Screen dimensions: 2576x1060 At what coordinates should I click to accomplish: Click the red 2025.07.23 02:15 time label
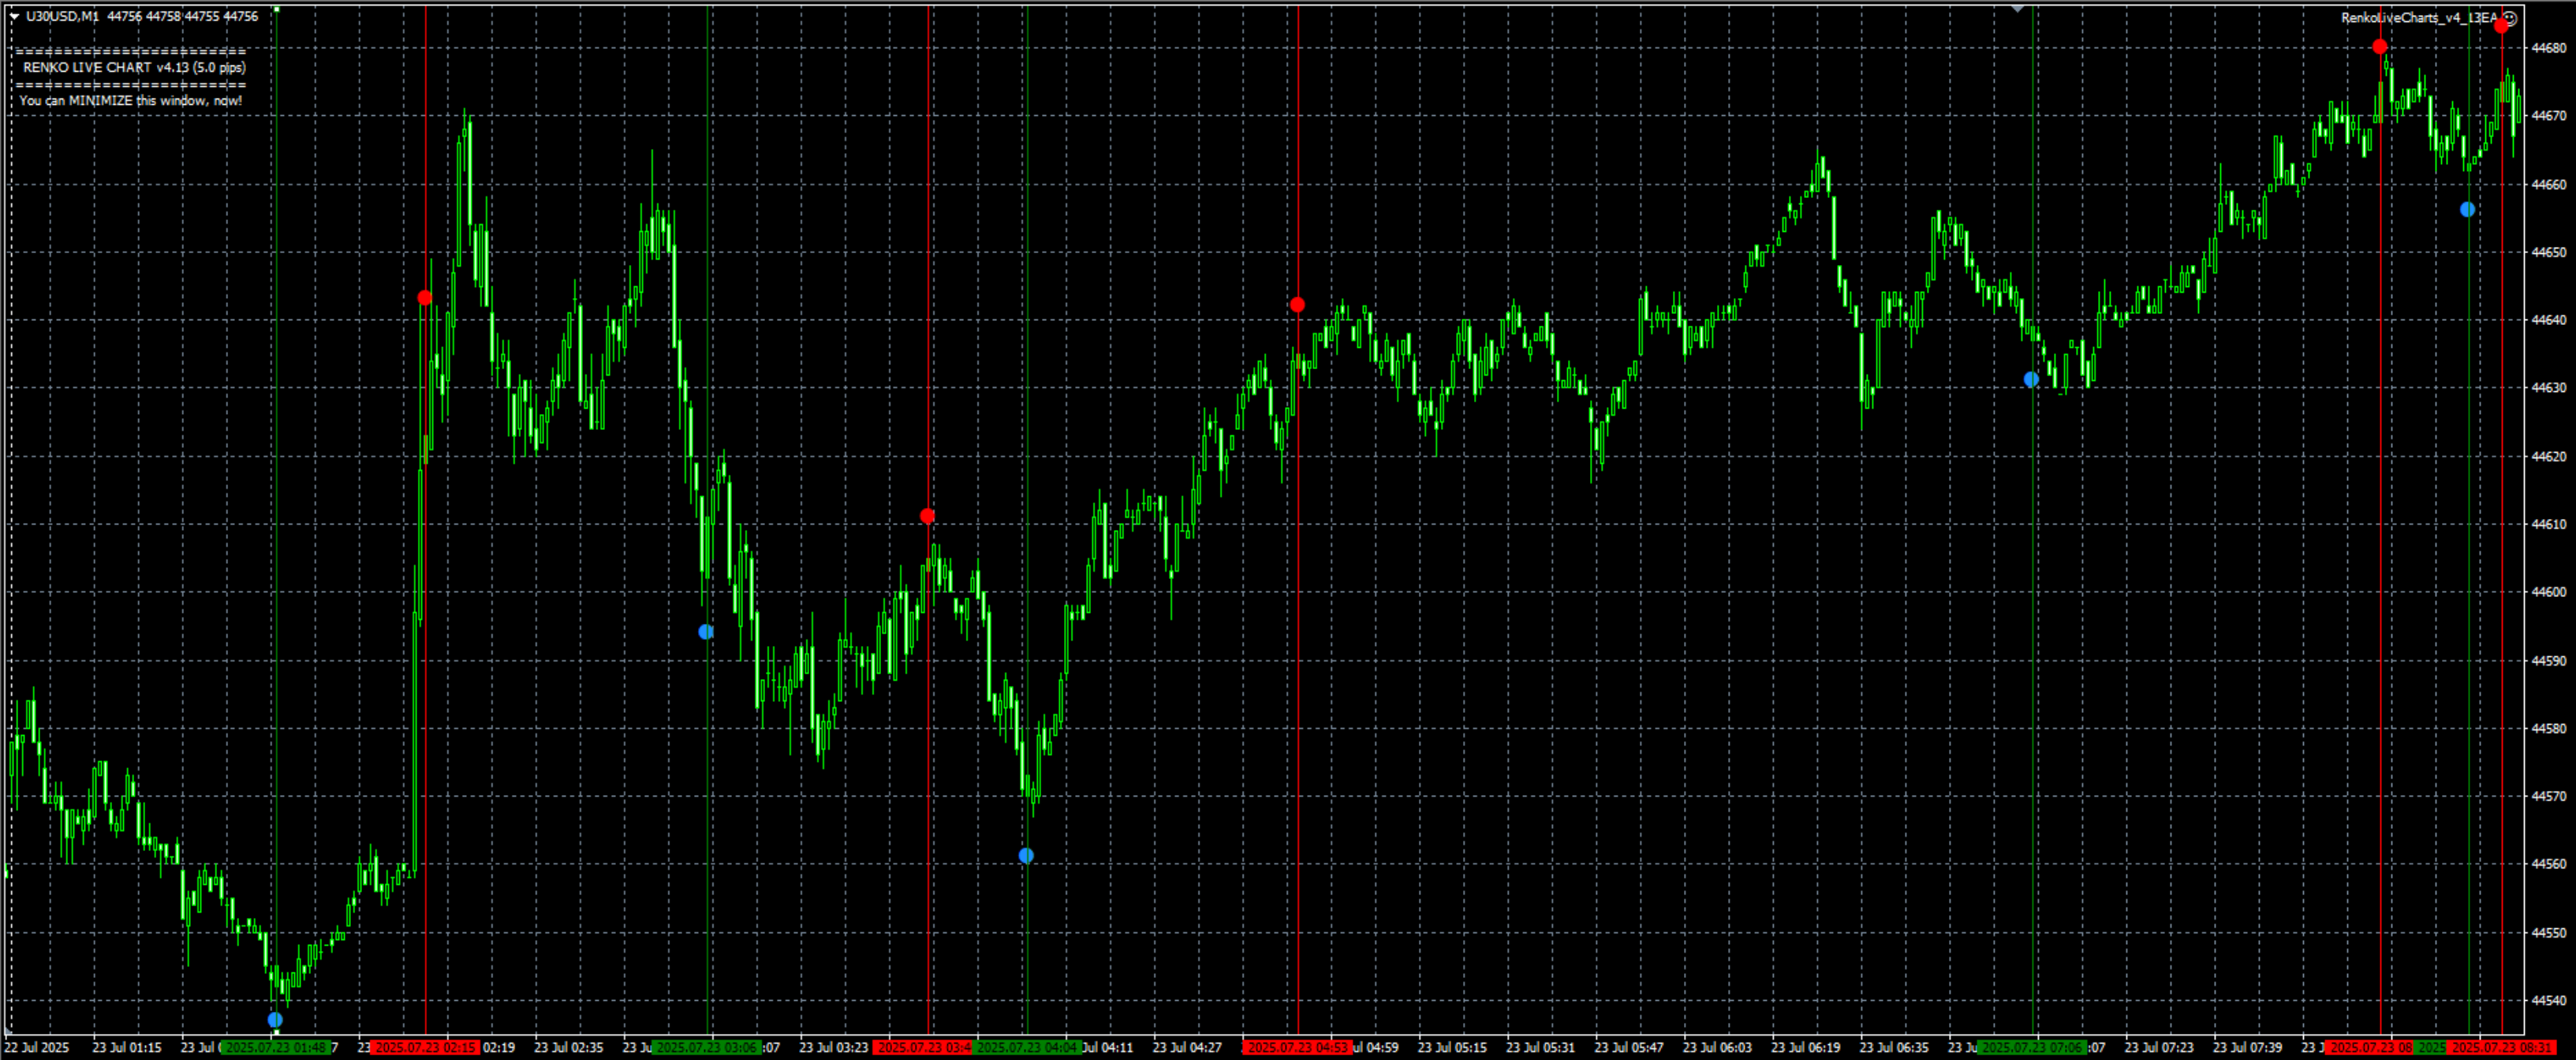[425, 1048]
